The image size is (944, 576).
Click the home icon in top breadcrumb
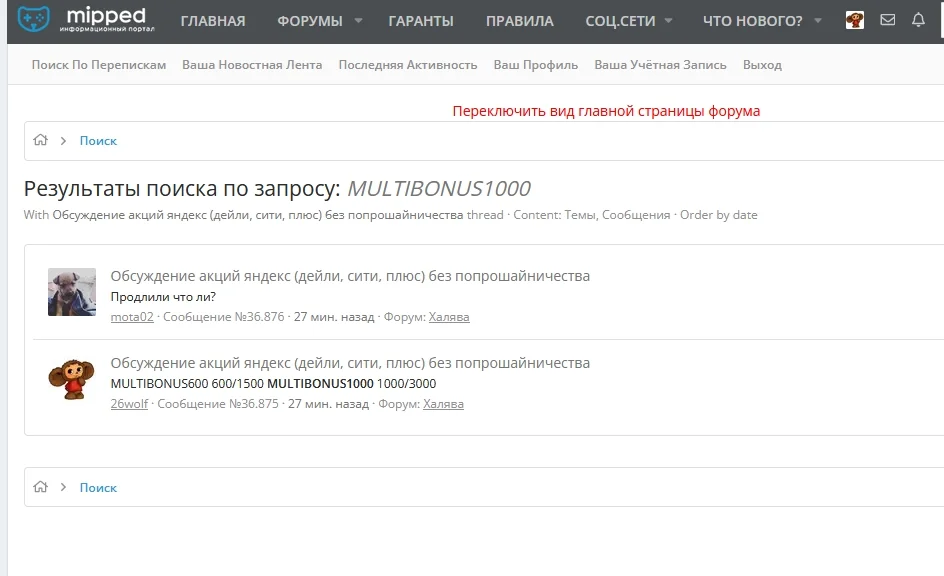[x=40, y=140]
